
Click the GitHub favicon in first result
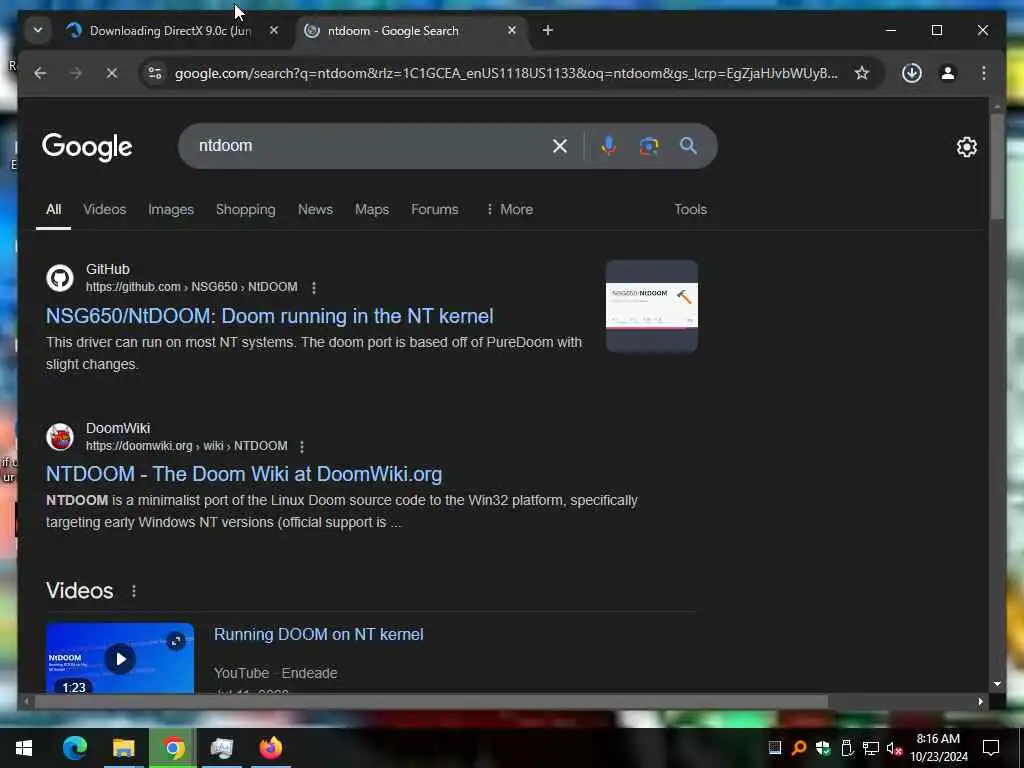[x=60, y=278]
